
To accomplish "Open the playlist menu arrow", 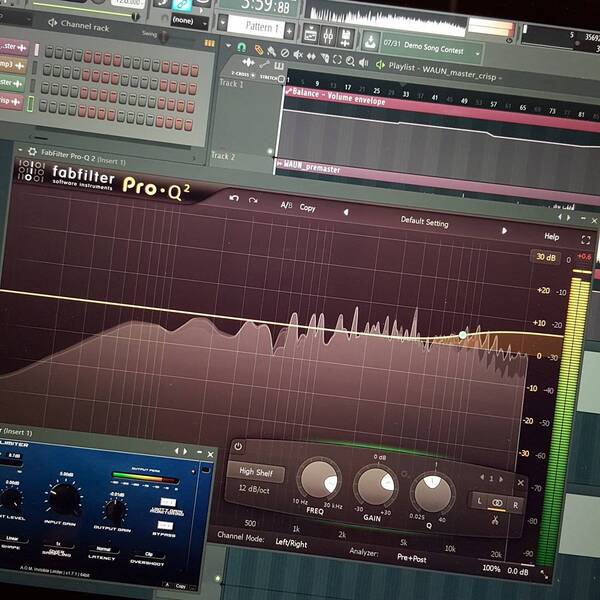I will coord(228,45).
